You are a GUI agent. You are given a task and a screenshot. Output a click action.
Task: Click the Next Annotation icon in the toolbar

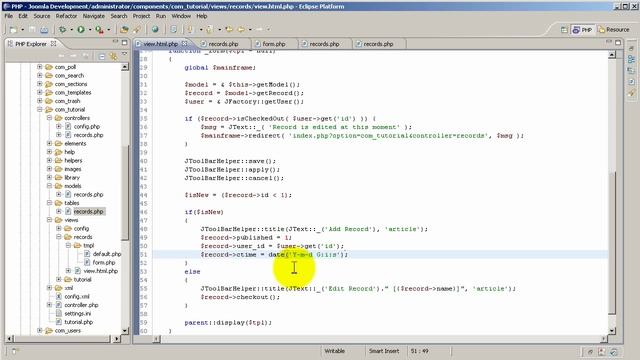click(x=190, y=29)
